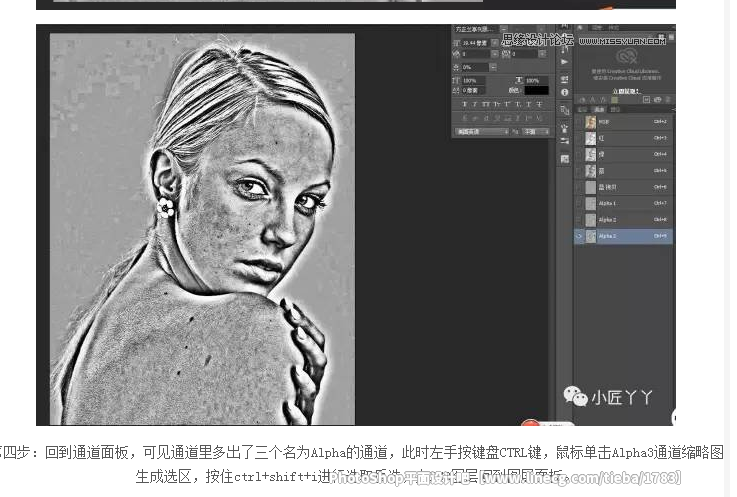
Task: Click the horizontal scale 100% field
Action: (537, 81)
